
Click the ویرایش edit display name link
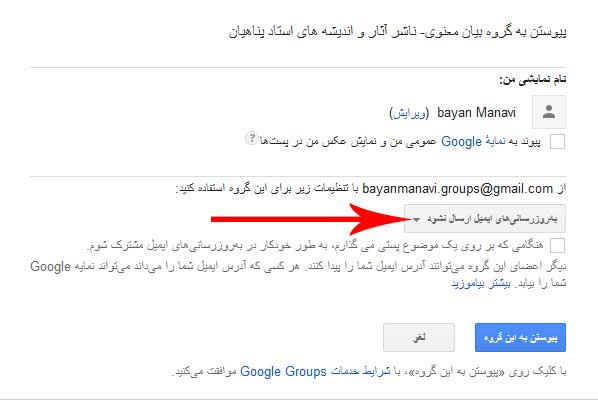[x=409, y=113]
